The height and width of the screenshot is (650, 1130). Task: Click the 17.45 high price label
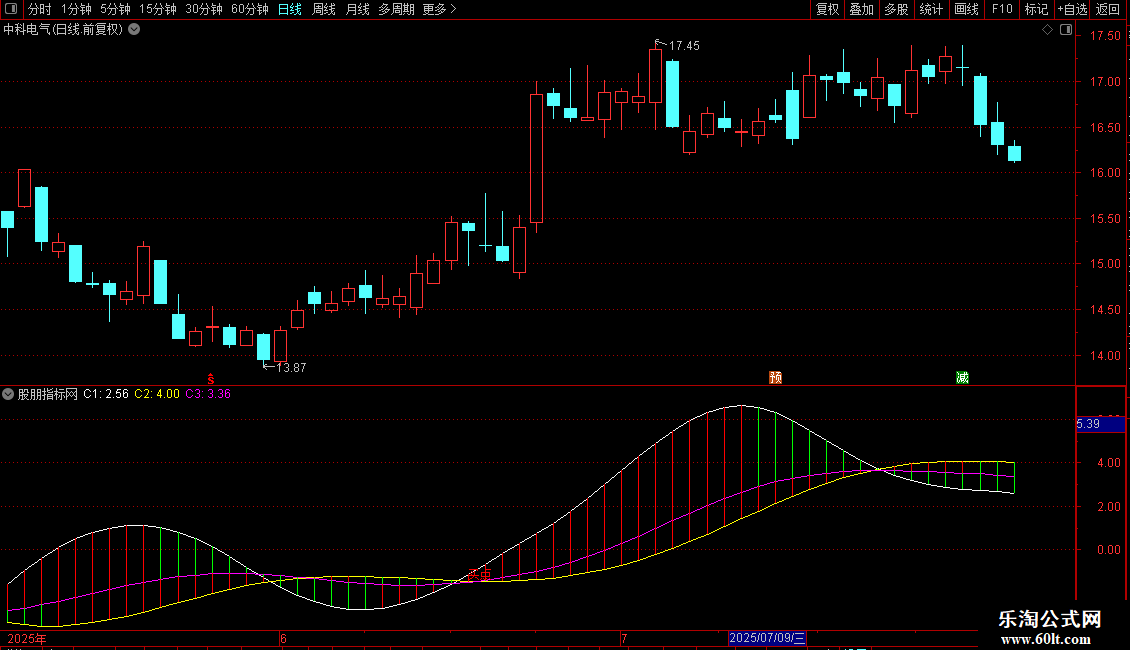[684, 46]
